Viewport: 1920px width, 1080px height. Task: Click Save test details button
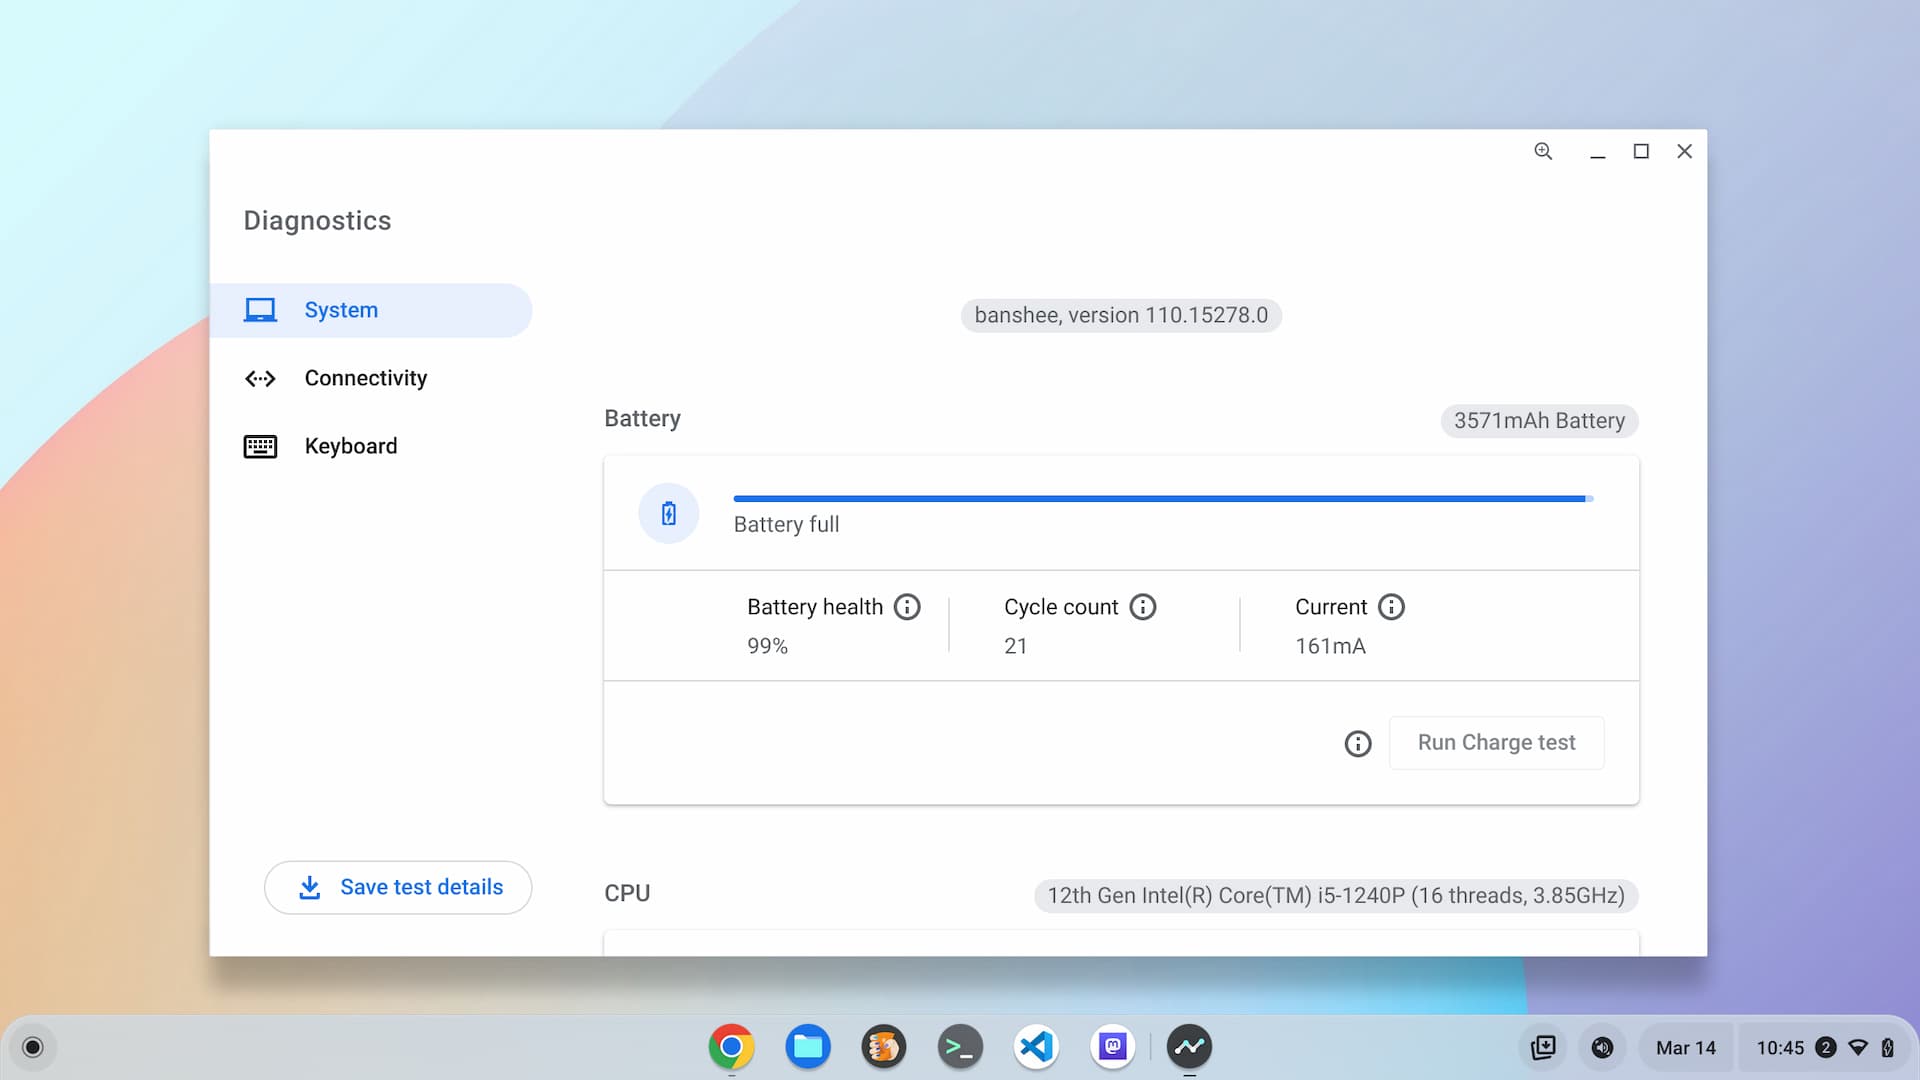click(x=397, y=886)
